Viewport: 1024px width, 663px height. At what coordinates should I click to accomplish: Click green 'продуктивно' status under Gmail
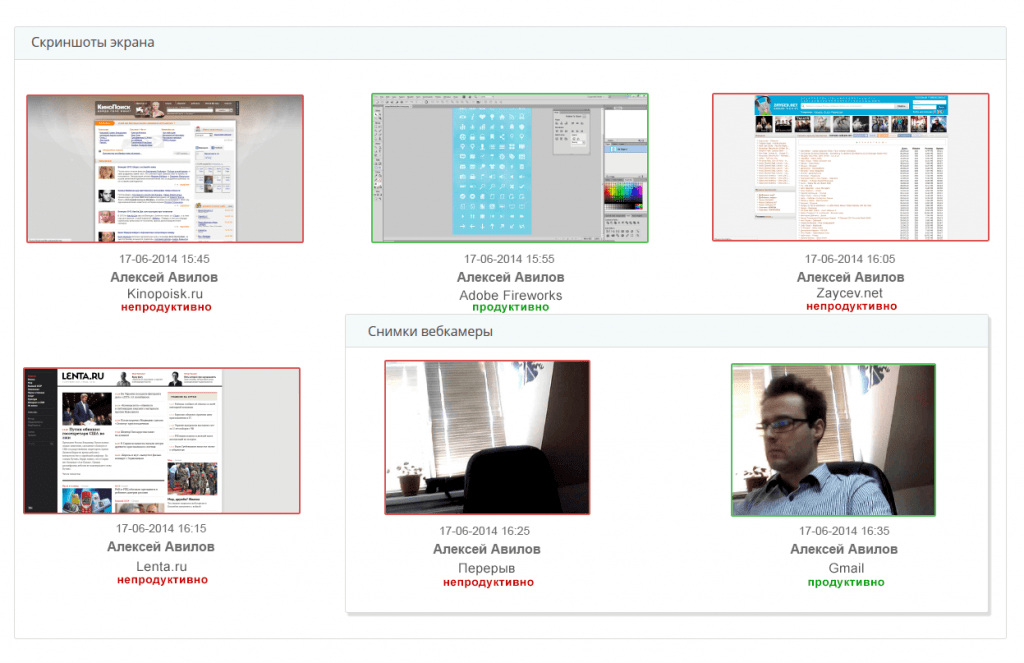(x=845, y=582)
